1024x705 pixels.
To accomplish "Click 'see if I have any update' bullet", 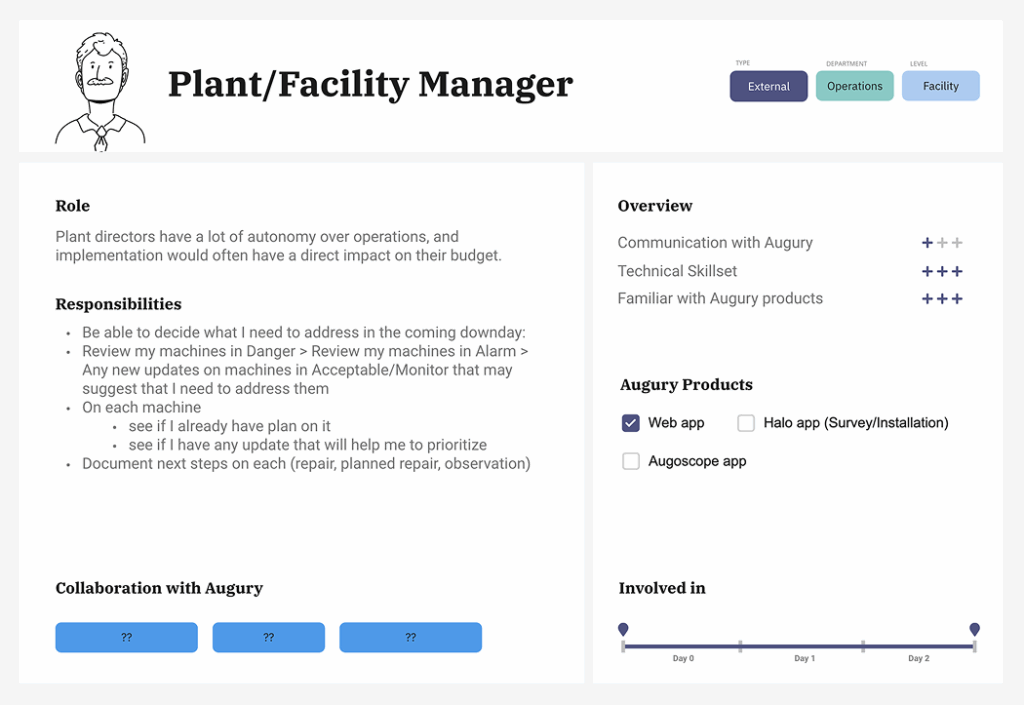I will pos(308,445).
